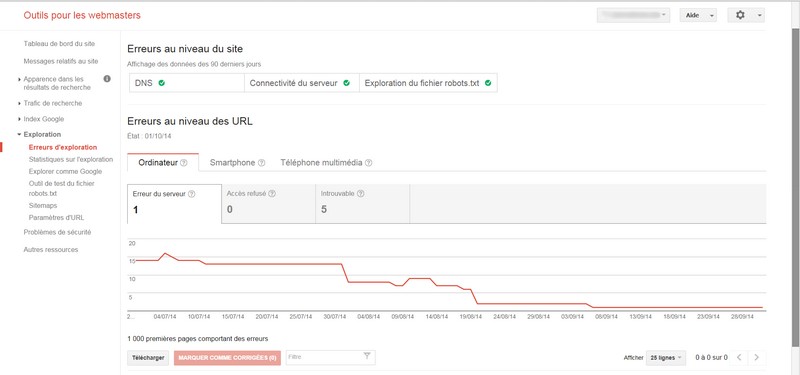Click the 04/07/14 date label on chart
This screenshot has height=375, width=800.
click(165, 317)
